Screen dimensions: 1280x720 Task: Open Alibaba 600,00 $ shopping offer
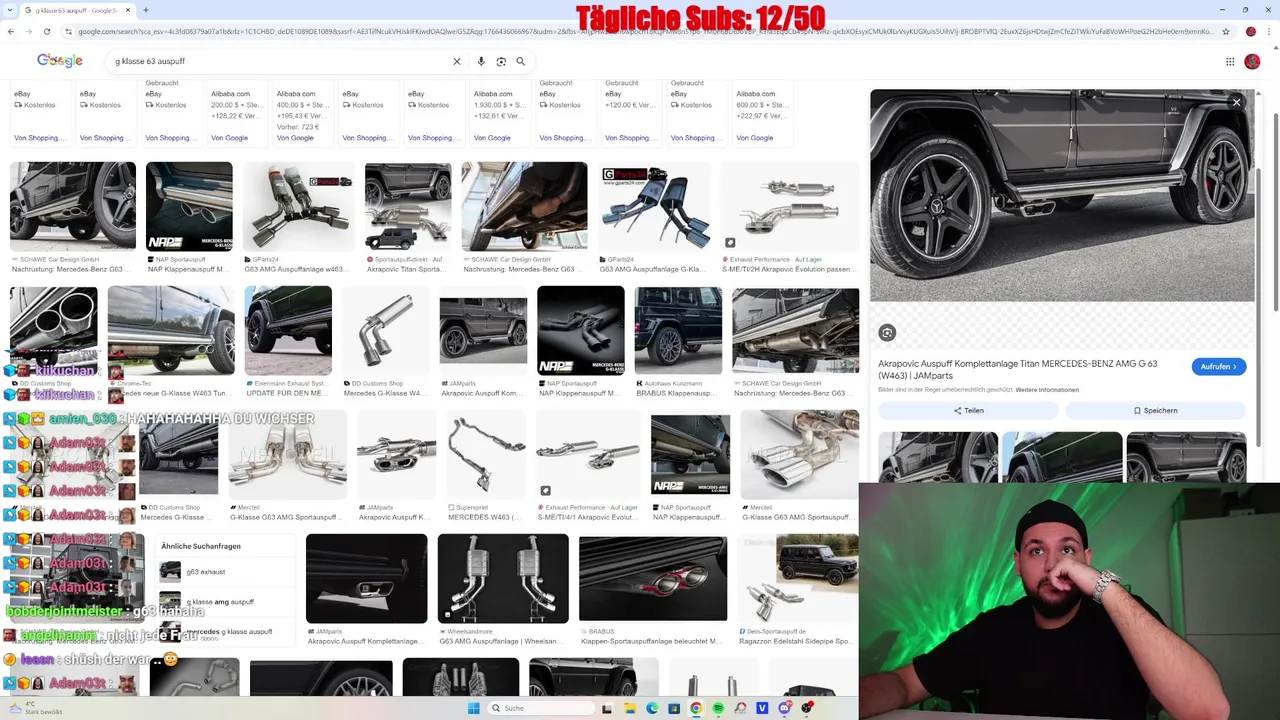click(762, 114)
